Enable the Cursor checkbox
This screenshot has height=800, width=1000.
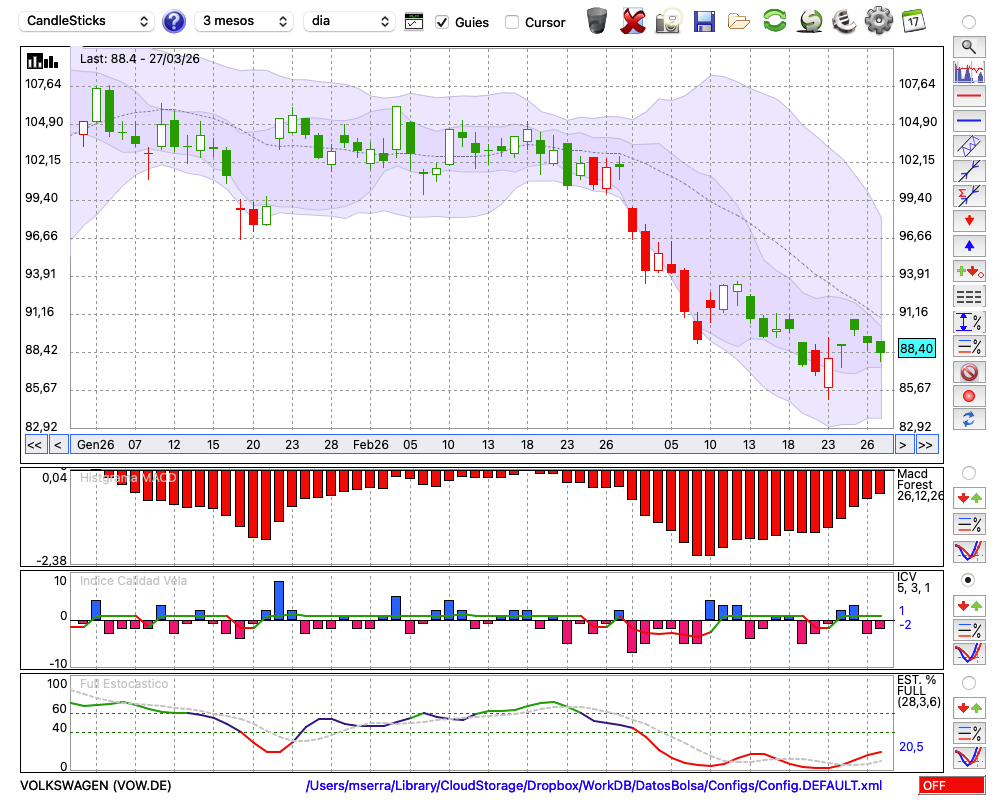(x=512, y=22)
